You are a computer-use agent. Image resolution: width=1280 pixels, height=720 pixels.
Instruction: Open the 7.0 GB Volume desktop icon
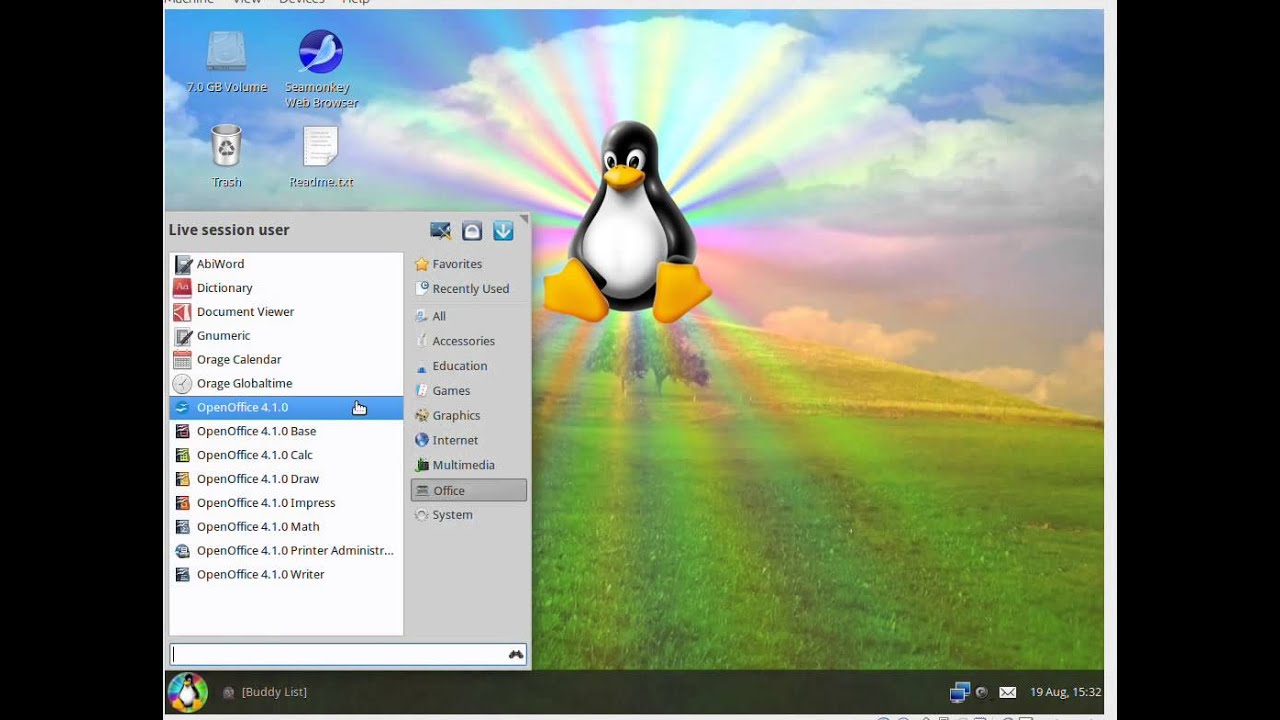(x=227, y=62)
